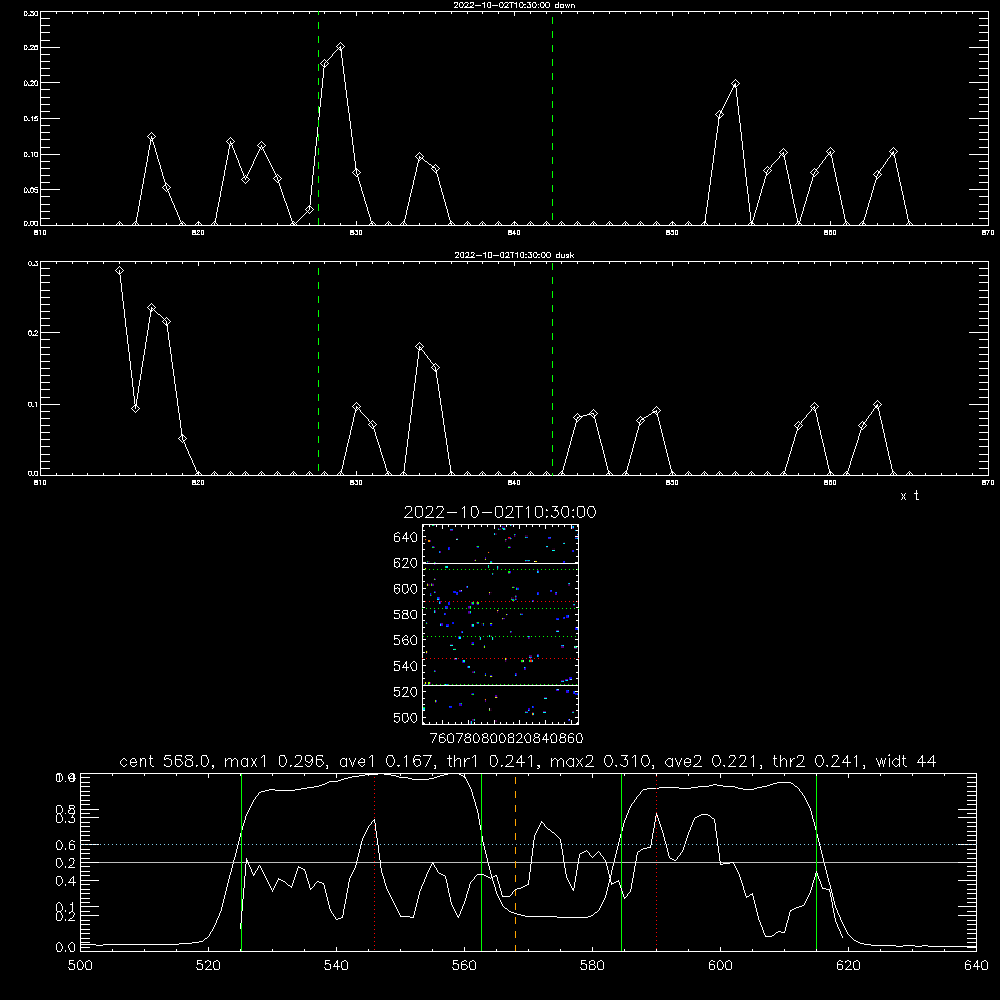Click the red dotted vertical line near 590 in bottom plot

click(x=656, y=862)
